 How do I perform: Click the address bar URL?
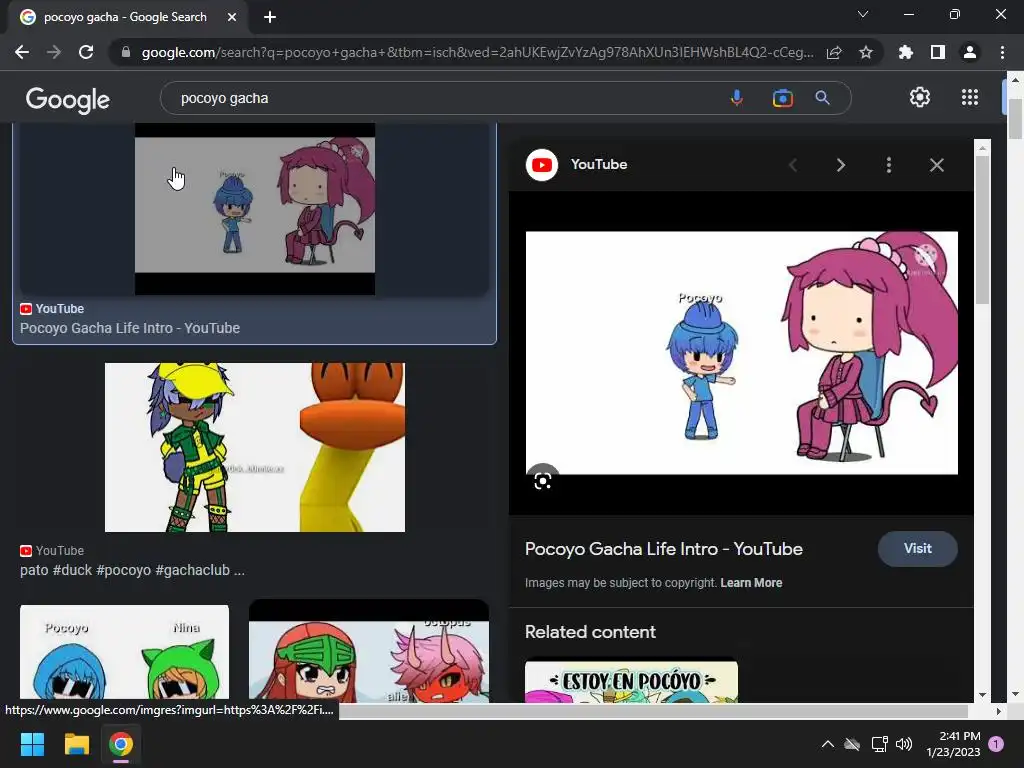pyautogui.click(x=477, y=52)
